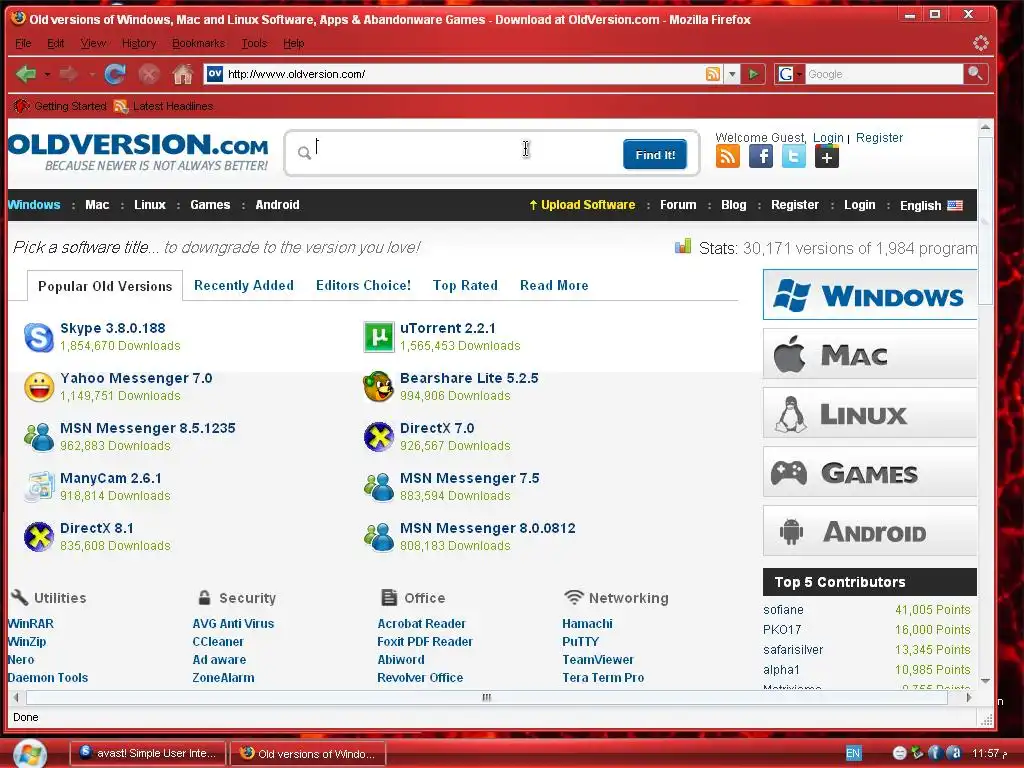Open the Bookmarks menu

199,43
